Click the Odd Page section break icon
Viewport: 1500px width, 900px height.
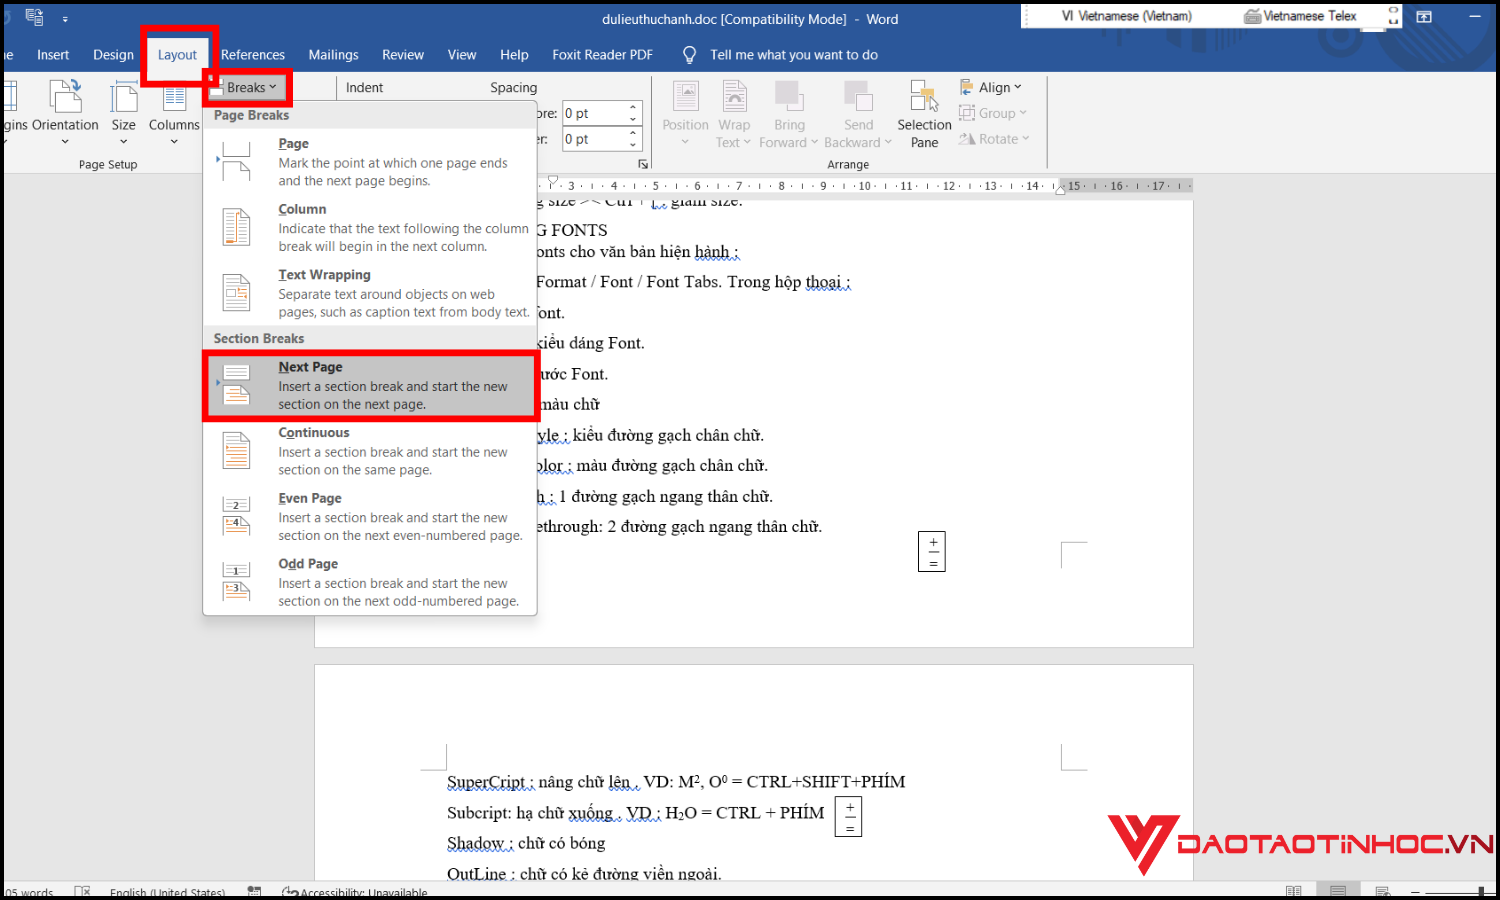click(x=236, y=582)
